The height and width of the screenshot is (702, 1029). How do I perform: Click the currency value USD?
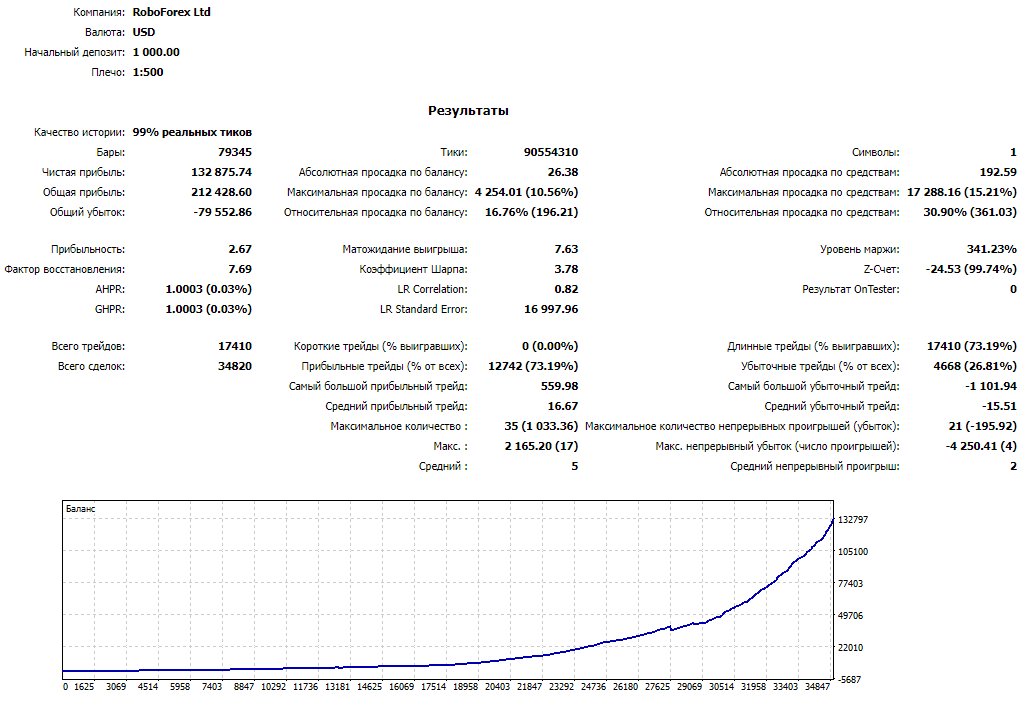coord(144,32)
